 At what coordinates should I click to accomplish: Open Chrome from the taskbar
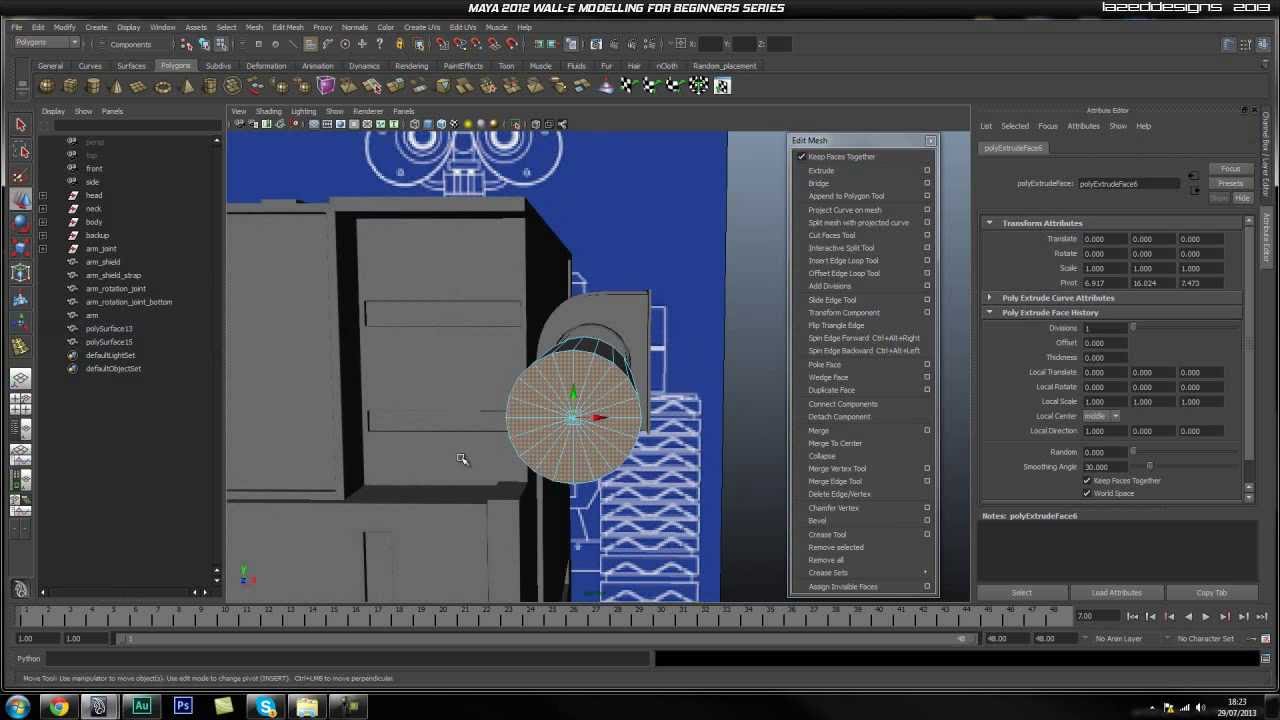pos(59,707)
